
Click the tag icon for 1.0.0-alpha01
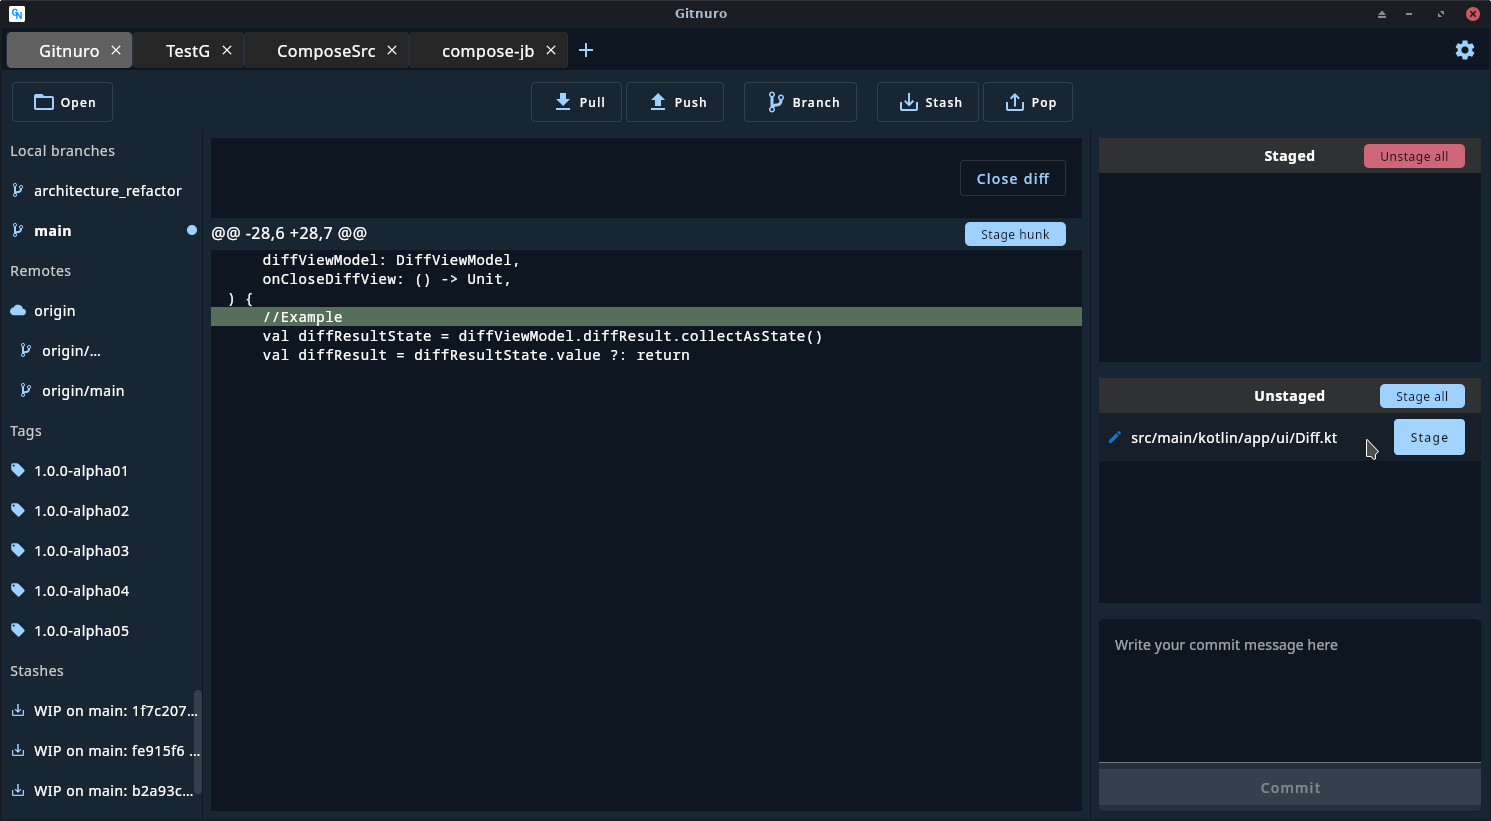coord(17,470)
